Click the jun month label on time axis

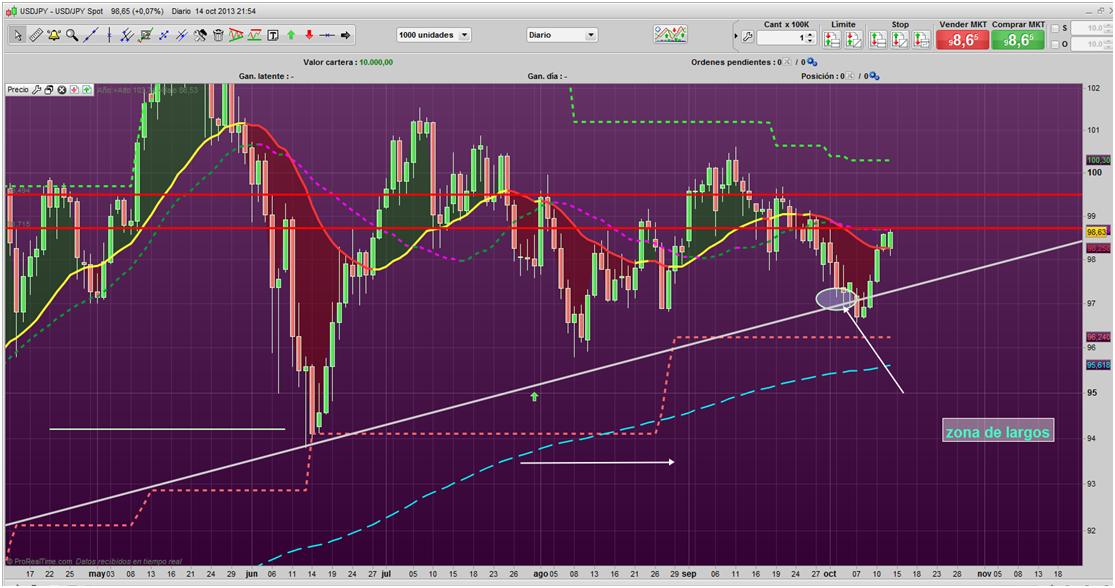[250, 573]
